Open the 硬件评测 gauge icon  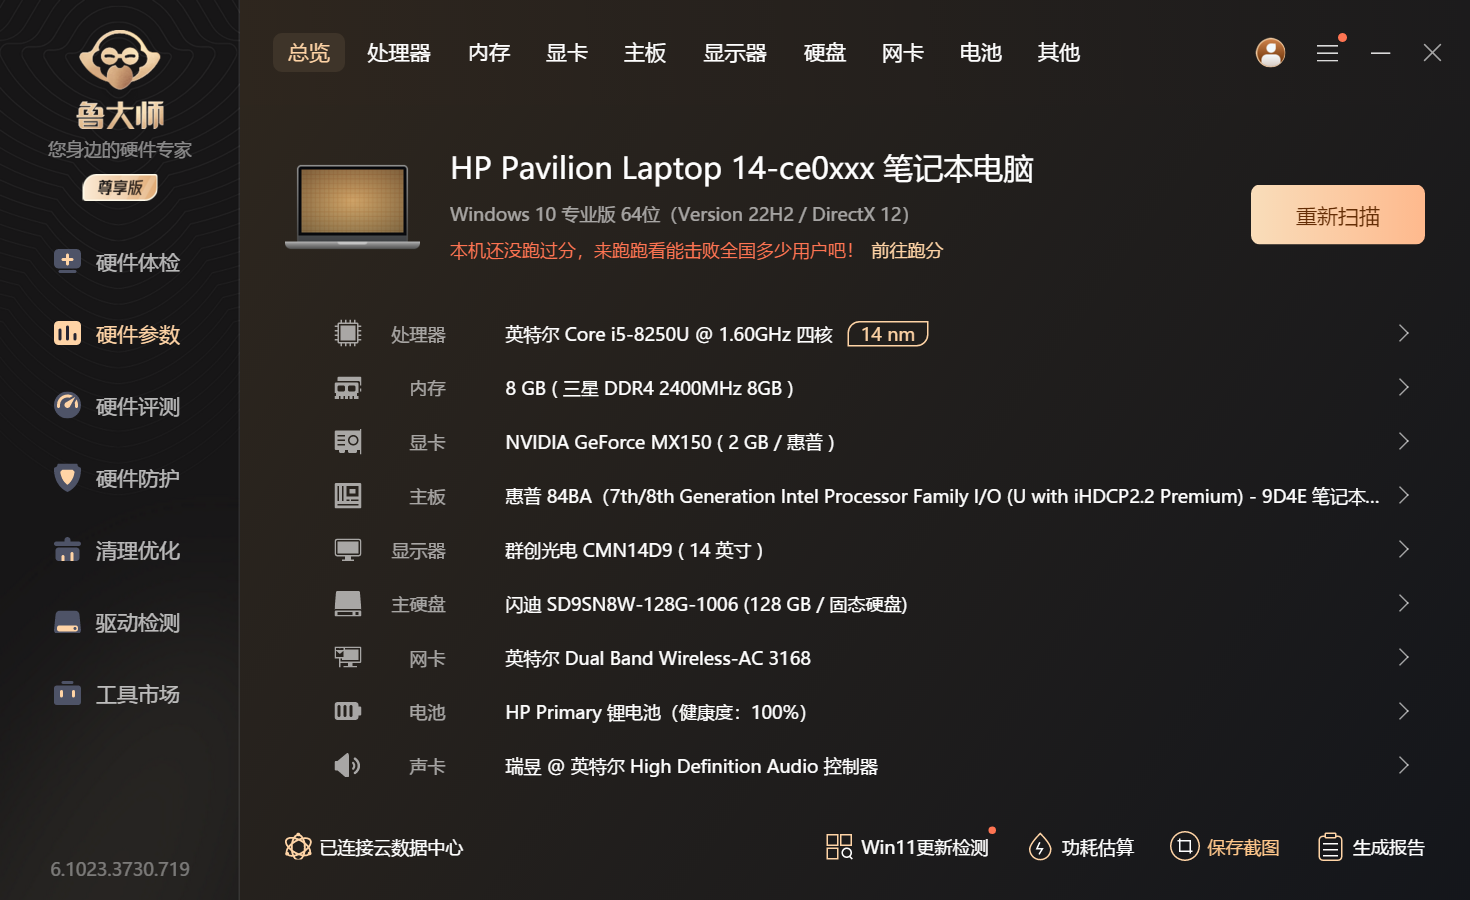67,405
